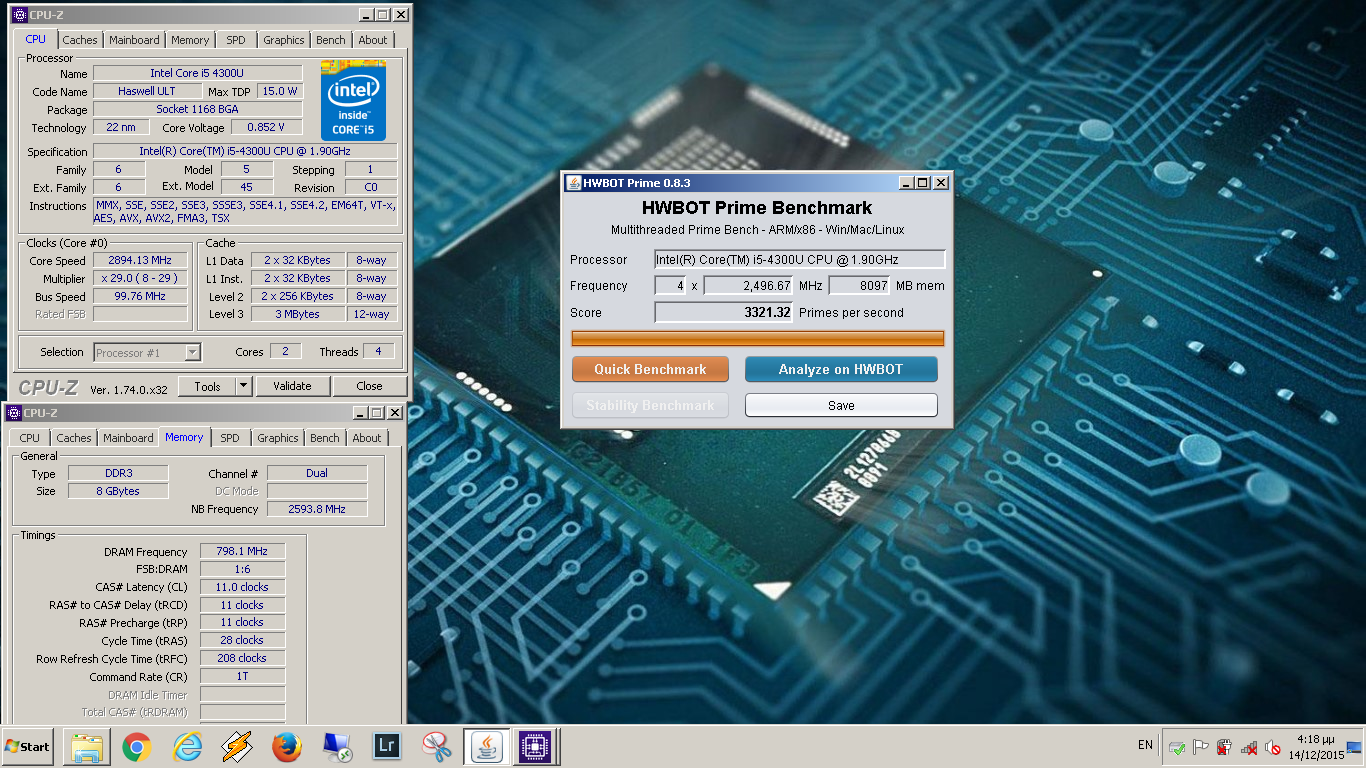Open Action Center flag icon in tray

(1201, 747)
